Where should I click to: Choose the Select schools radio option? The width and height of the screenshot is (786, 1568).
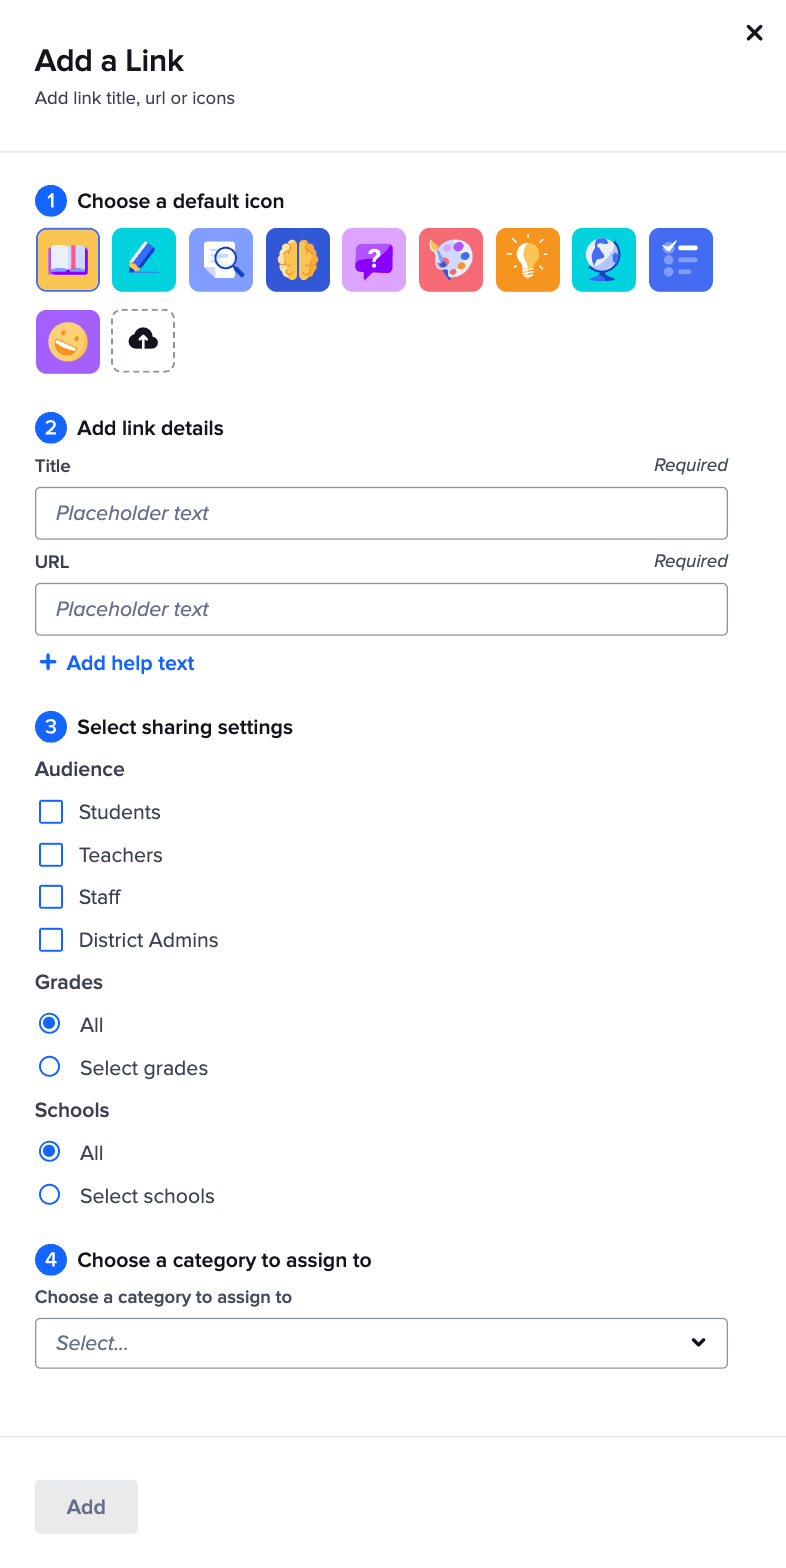(x=49, y=1195)
